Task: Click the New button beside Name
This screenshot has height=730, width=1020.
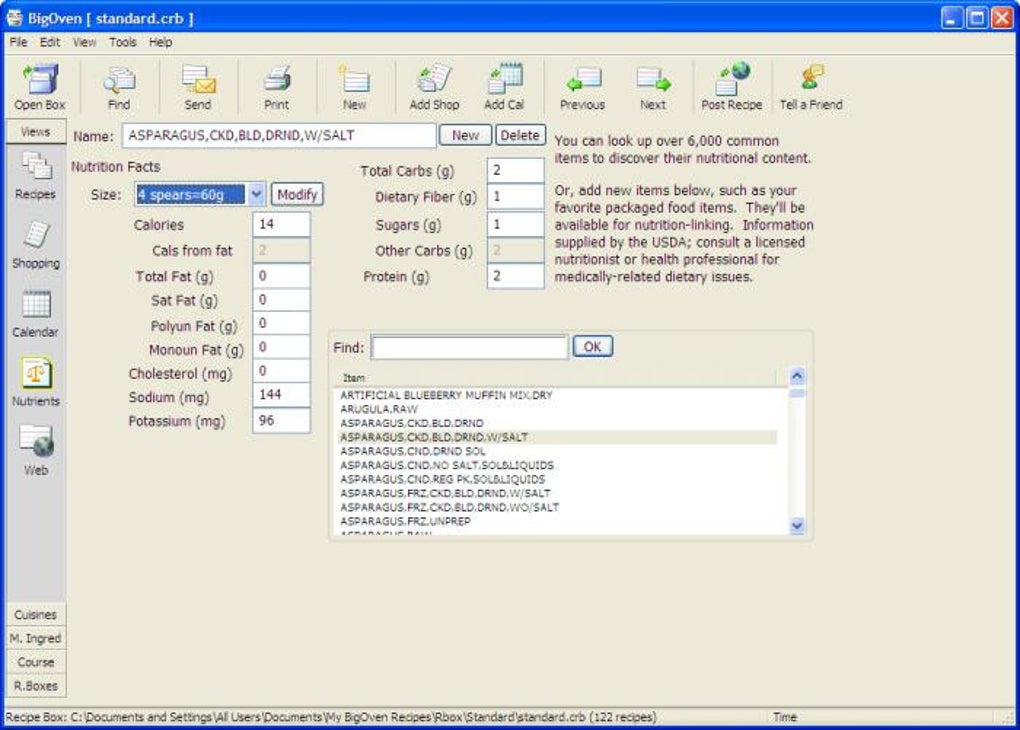Action: [465, 135]
